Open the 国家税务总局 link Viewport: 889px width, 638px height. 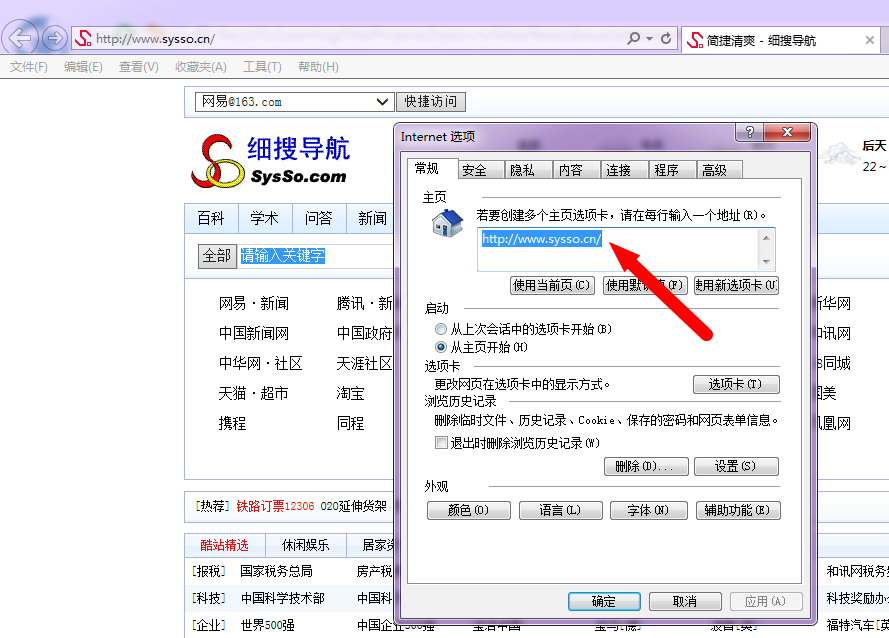coord(276,572)
